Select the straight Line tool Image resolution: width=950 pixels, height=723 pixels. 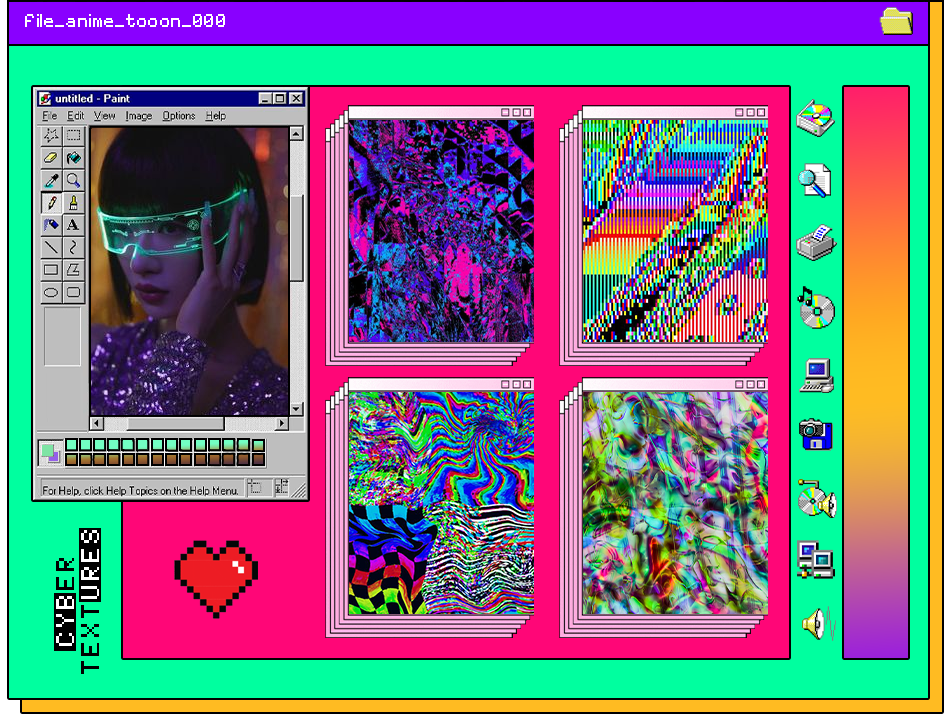pyautogui.click(x=51, y=247)
